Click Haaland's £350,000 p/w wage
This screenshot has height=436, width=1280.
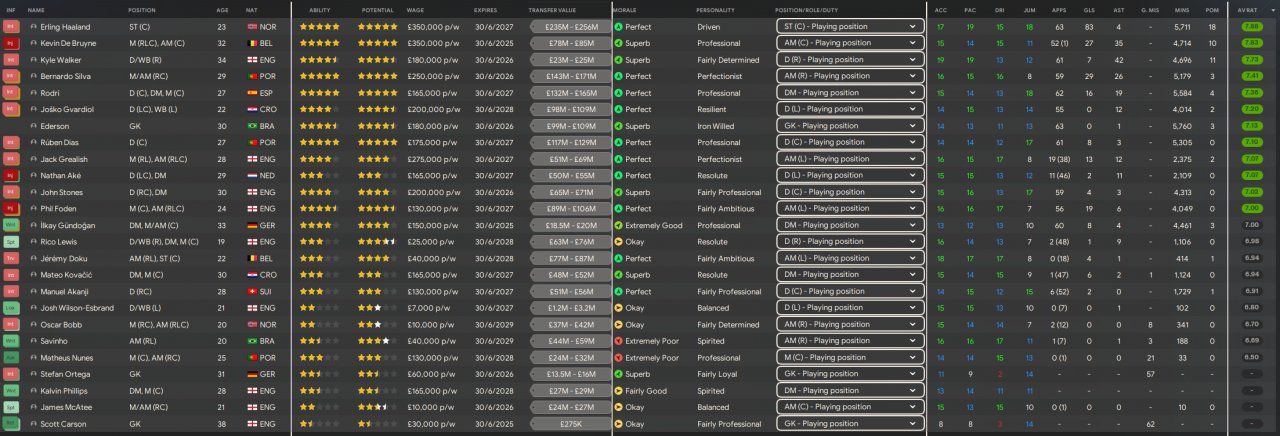point(431,27)
